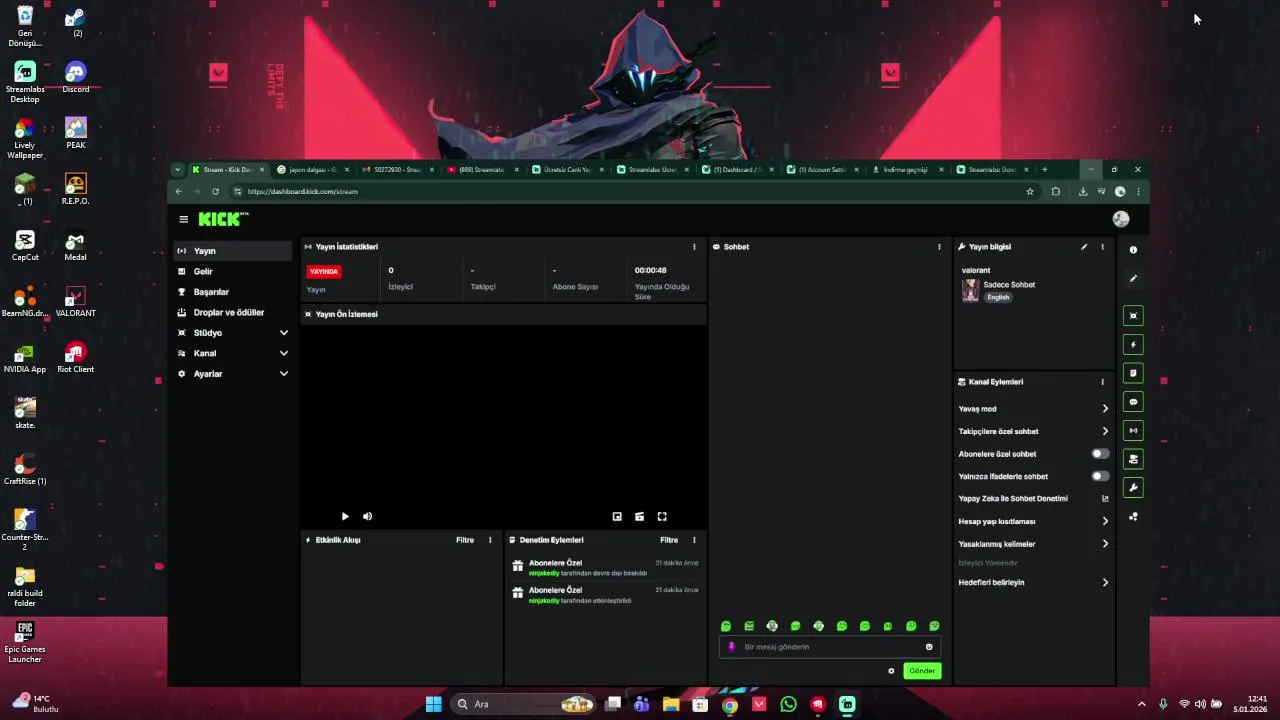Click the info icon in right sidebar

click(x=1133, y=250)
